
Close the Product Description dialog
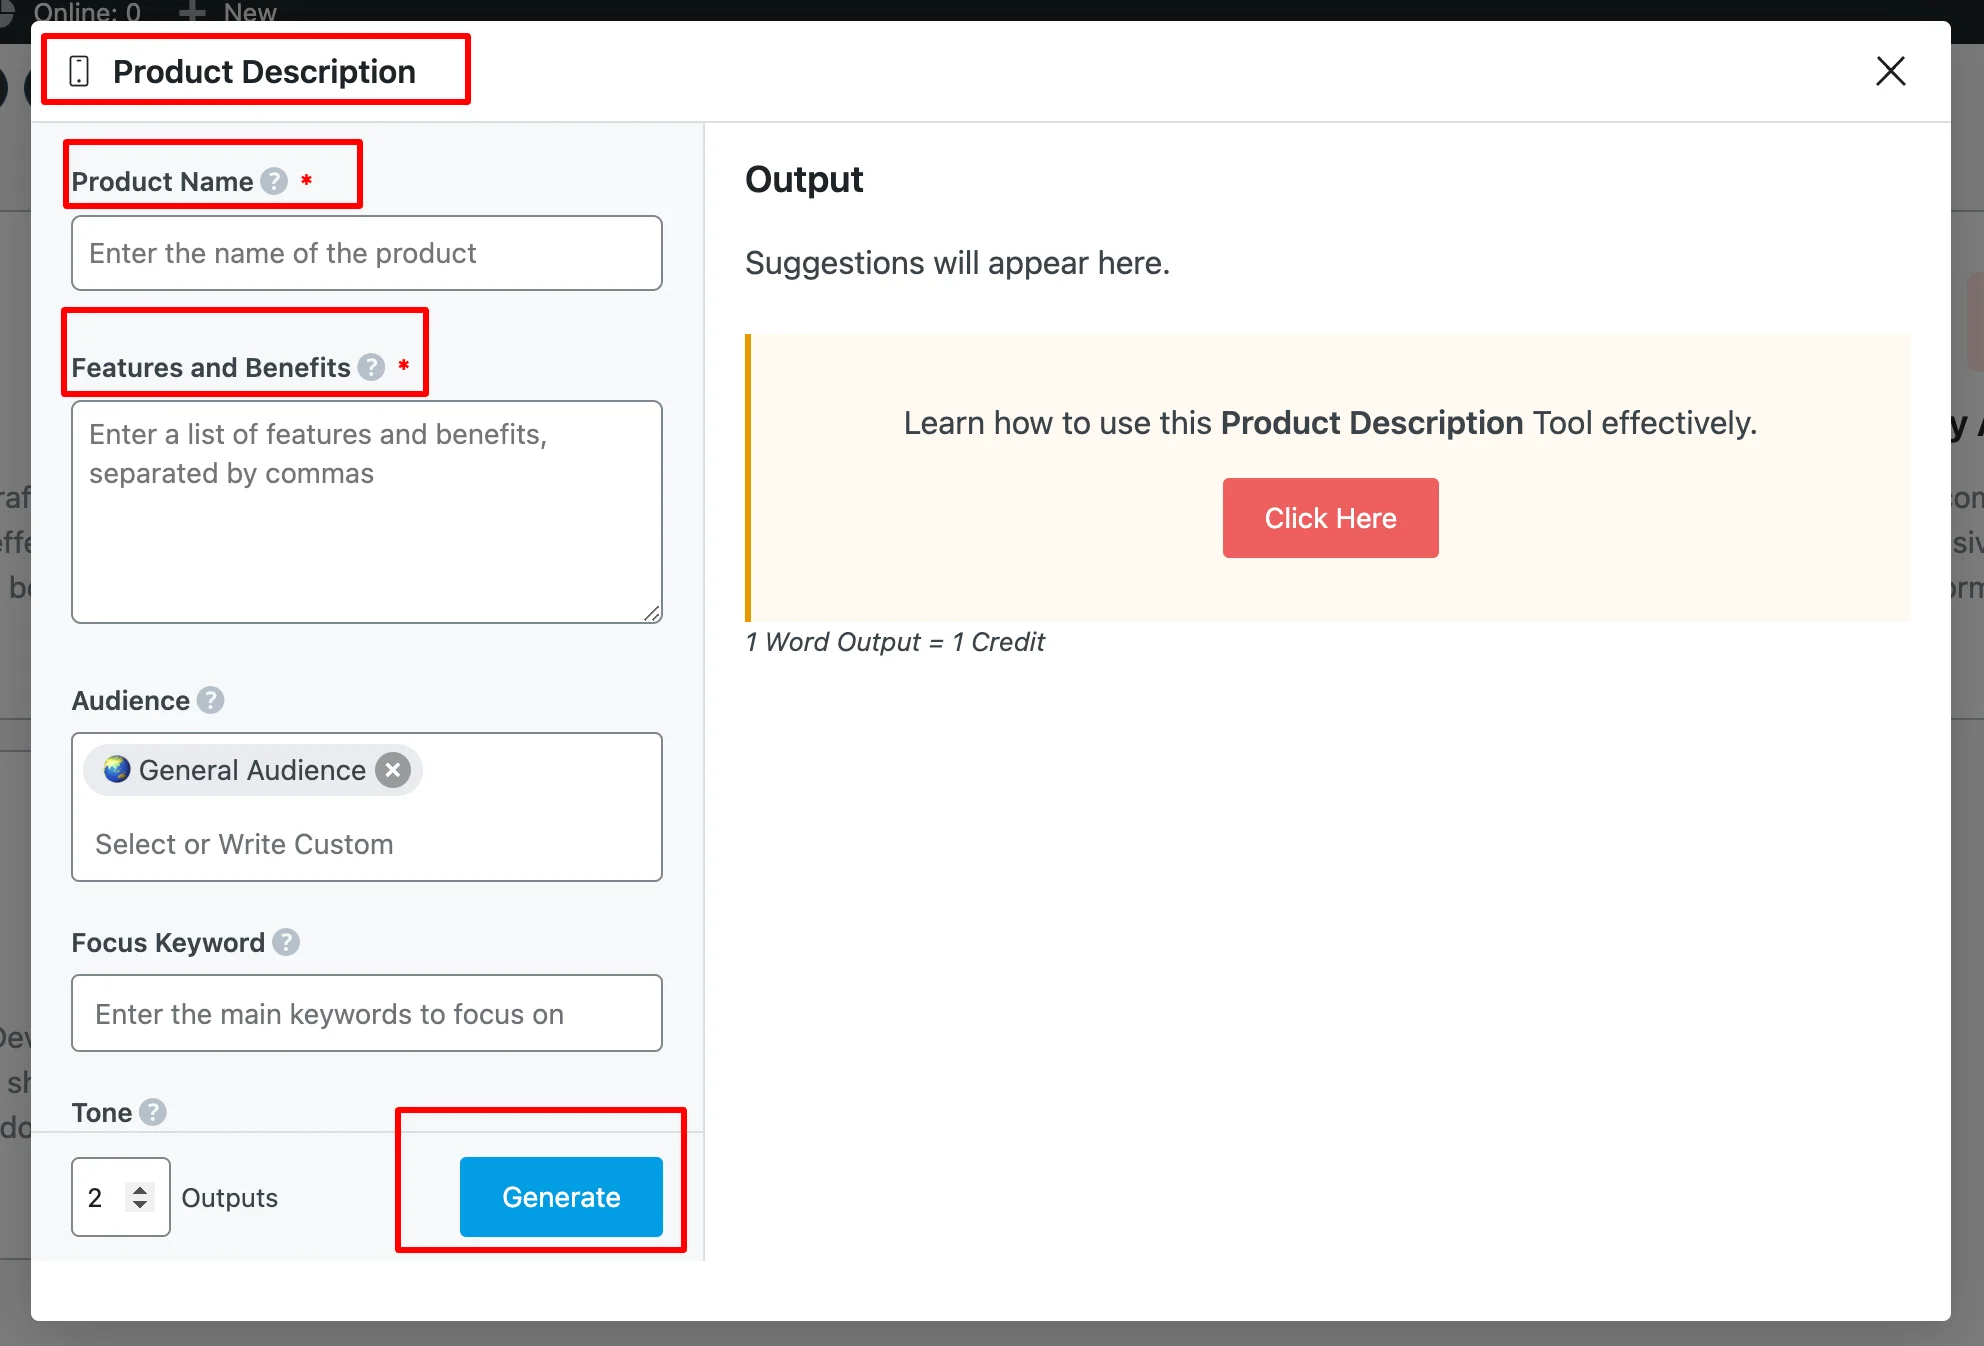click(x=1890, y=71)
